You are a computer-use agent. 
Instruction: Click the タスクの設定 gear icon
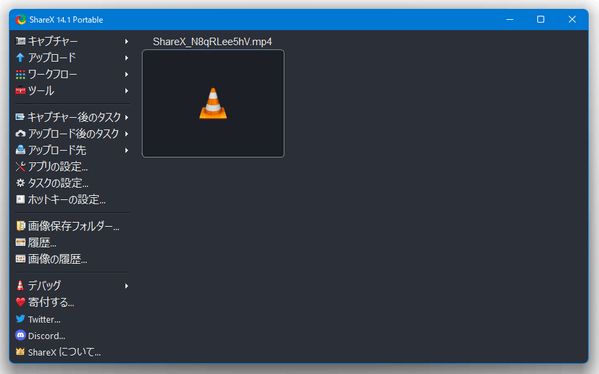(20, 183)
